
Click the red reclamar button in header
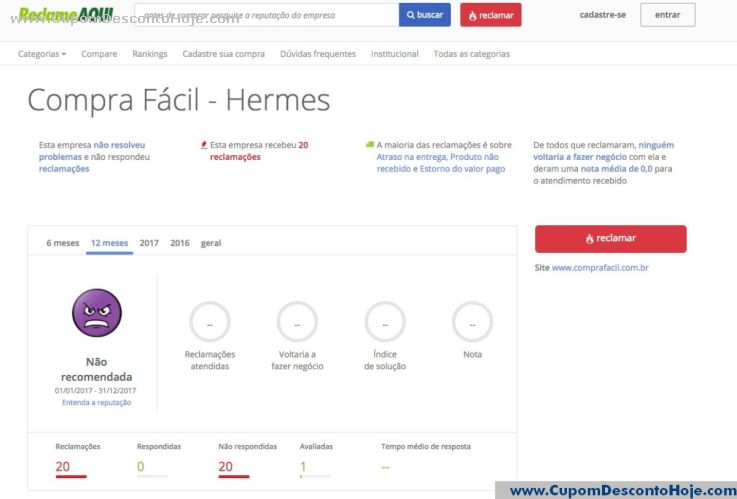(x=491, y=15)
